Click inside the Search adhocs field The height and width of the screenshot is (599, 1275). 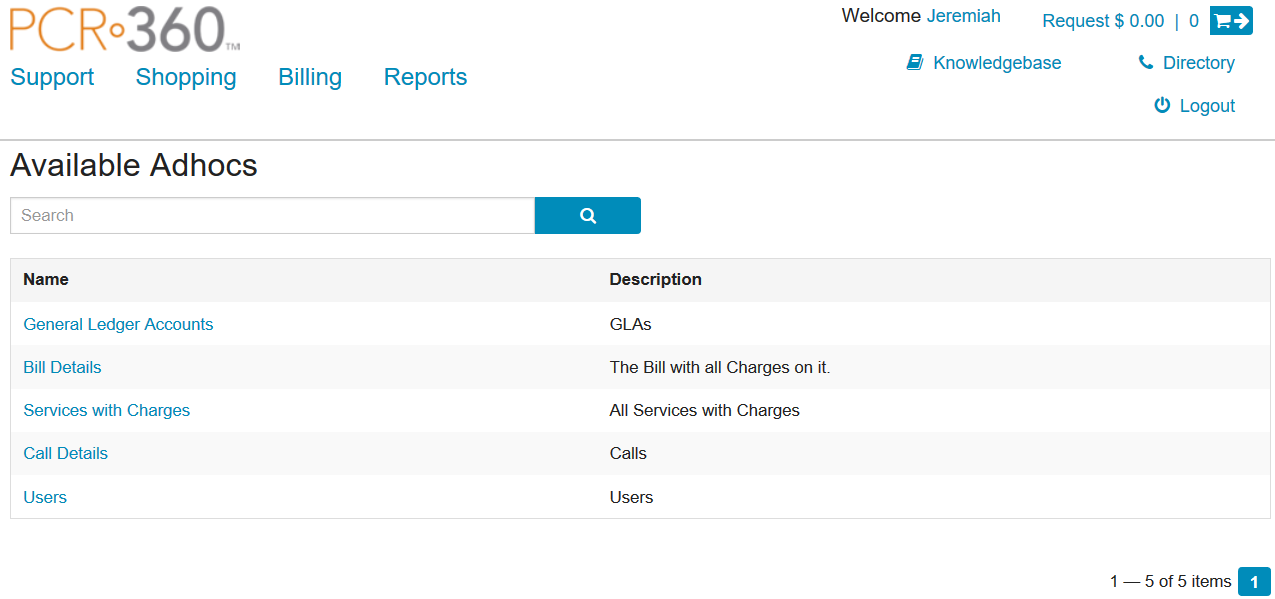[272, 216]
